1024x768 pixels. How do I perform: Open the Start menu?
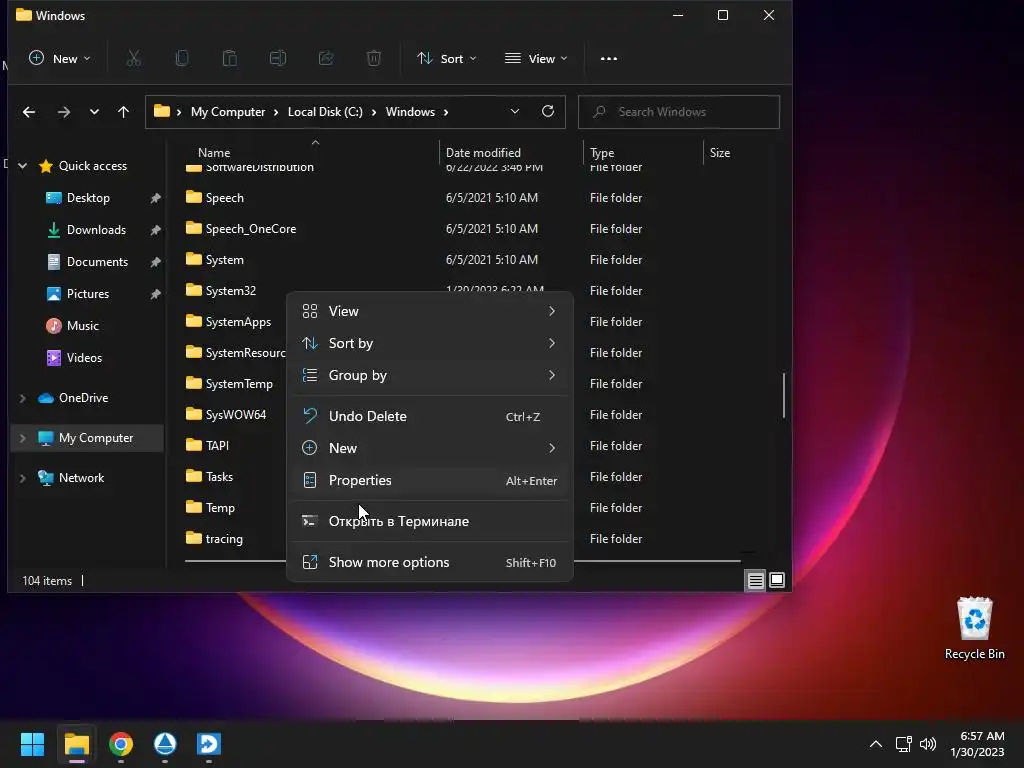[x=32, y=744]
